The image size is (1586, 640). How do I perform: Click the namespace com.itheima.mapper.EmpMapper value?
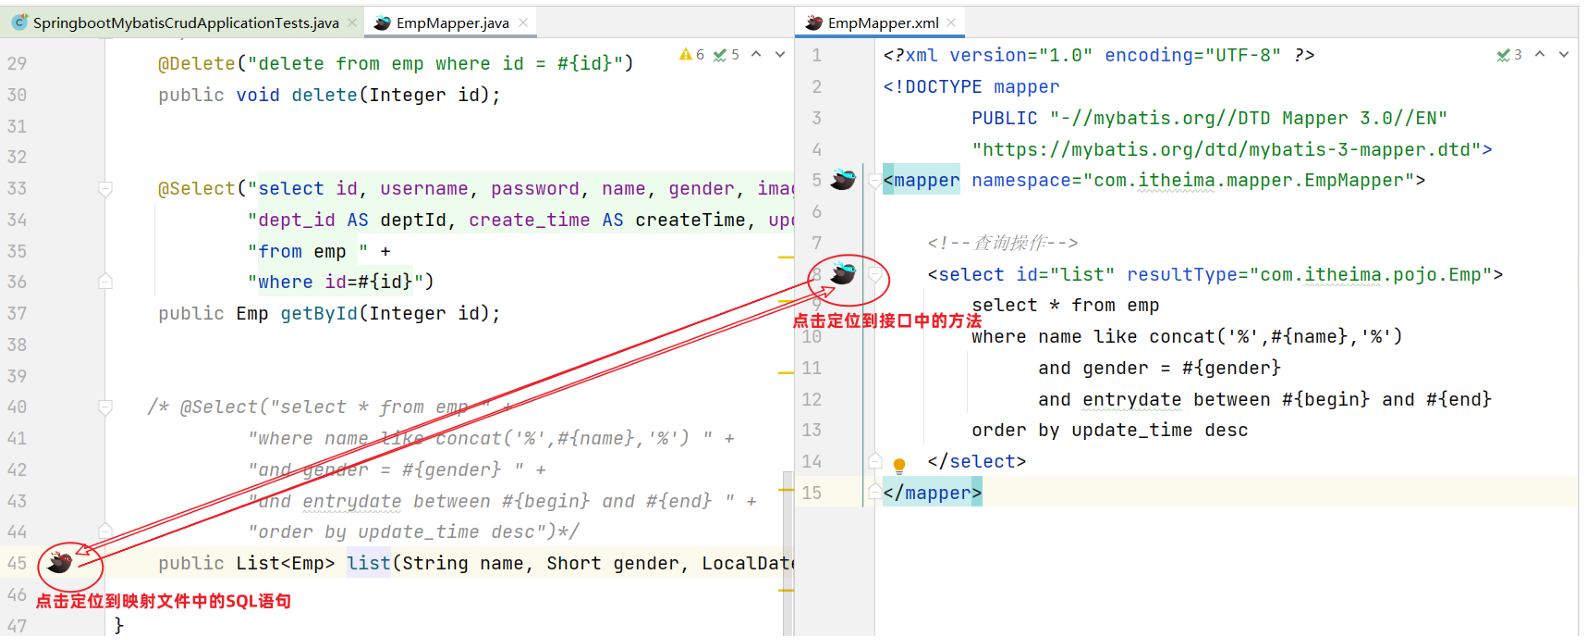pos(1249,180)
